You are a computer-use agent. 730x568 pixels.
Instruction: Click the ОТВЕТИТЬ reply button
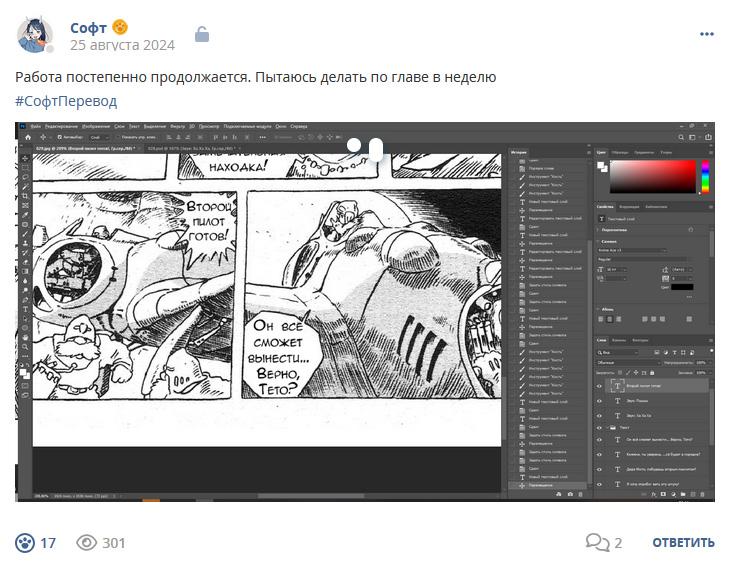(x=683, y=543)
